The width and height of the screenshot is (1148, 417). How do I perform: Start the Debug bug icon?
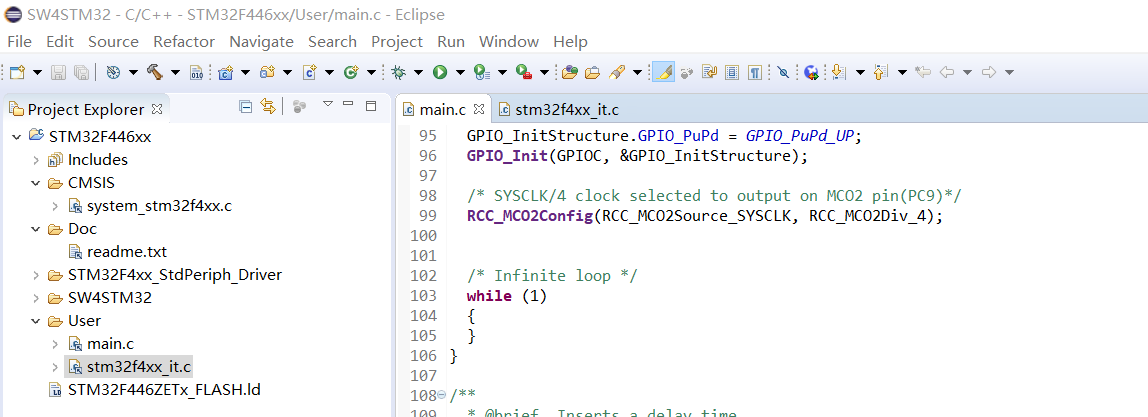(x=398, y=72)
